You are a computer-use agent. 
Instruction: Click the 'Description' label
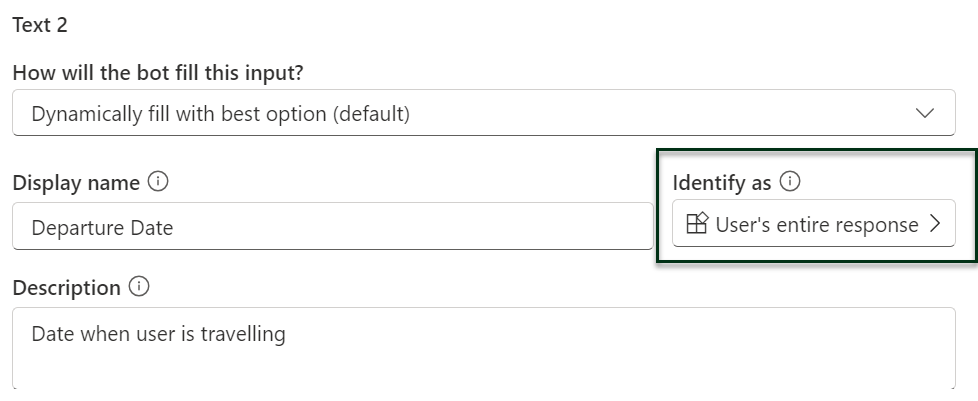(66, 288)
